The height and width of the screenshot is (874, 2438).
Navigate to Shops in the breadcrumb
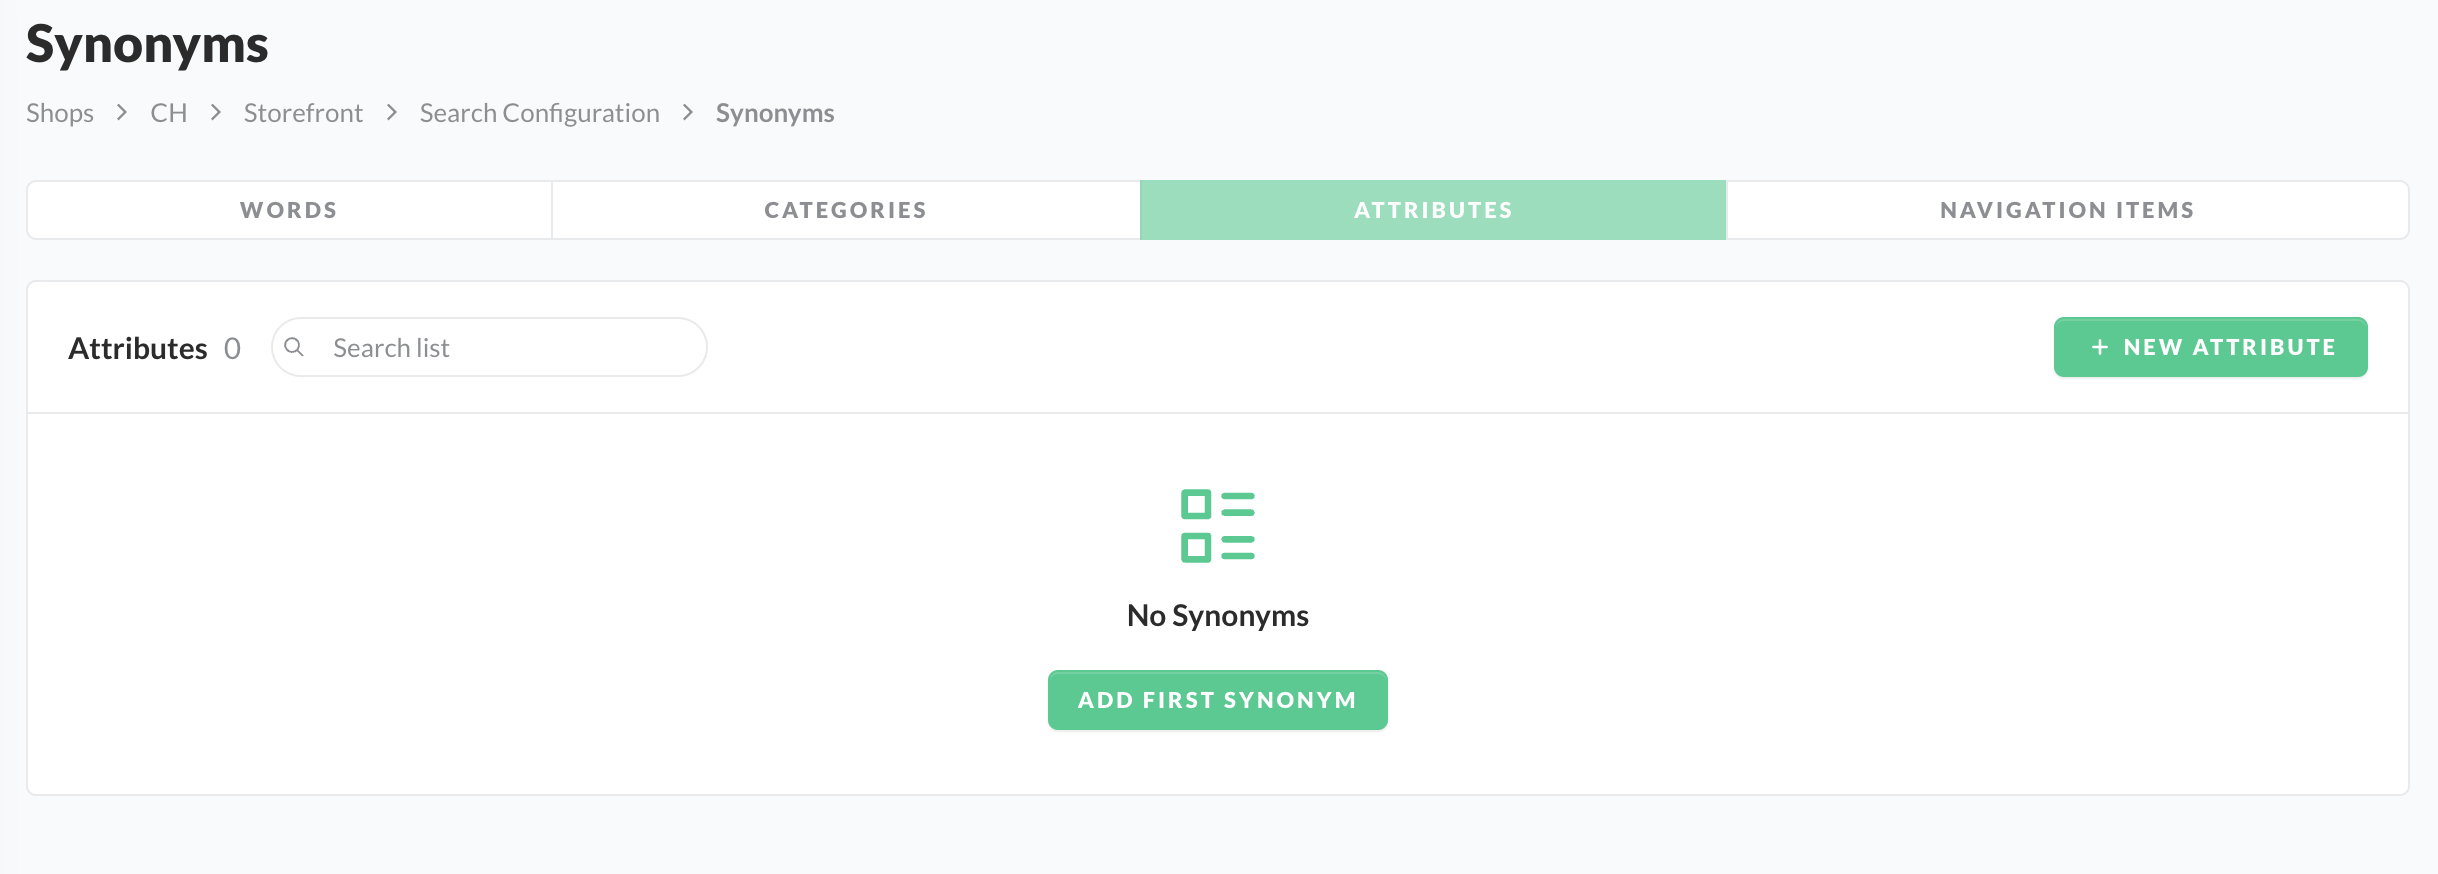pos(60,113)
